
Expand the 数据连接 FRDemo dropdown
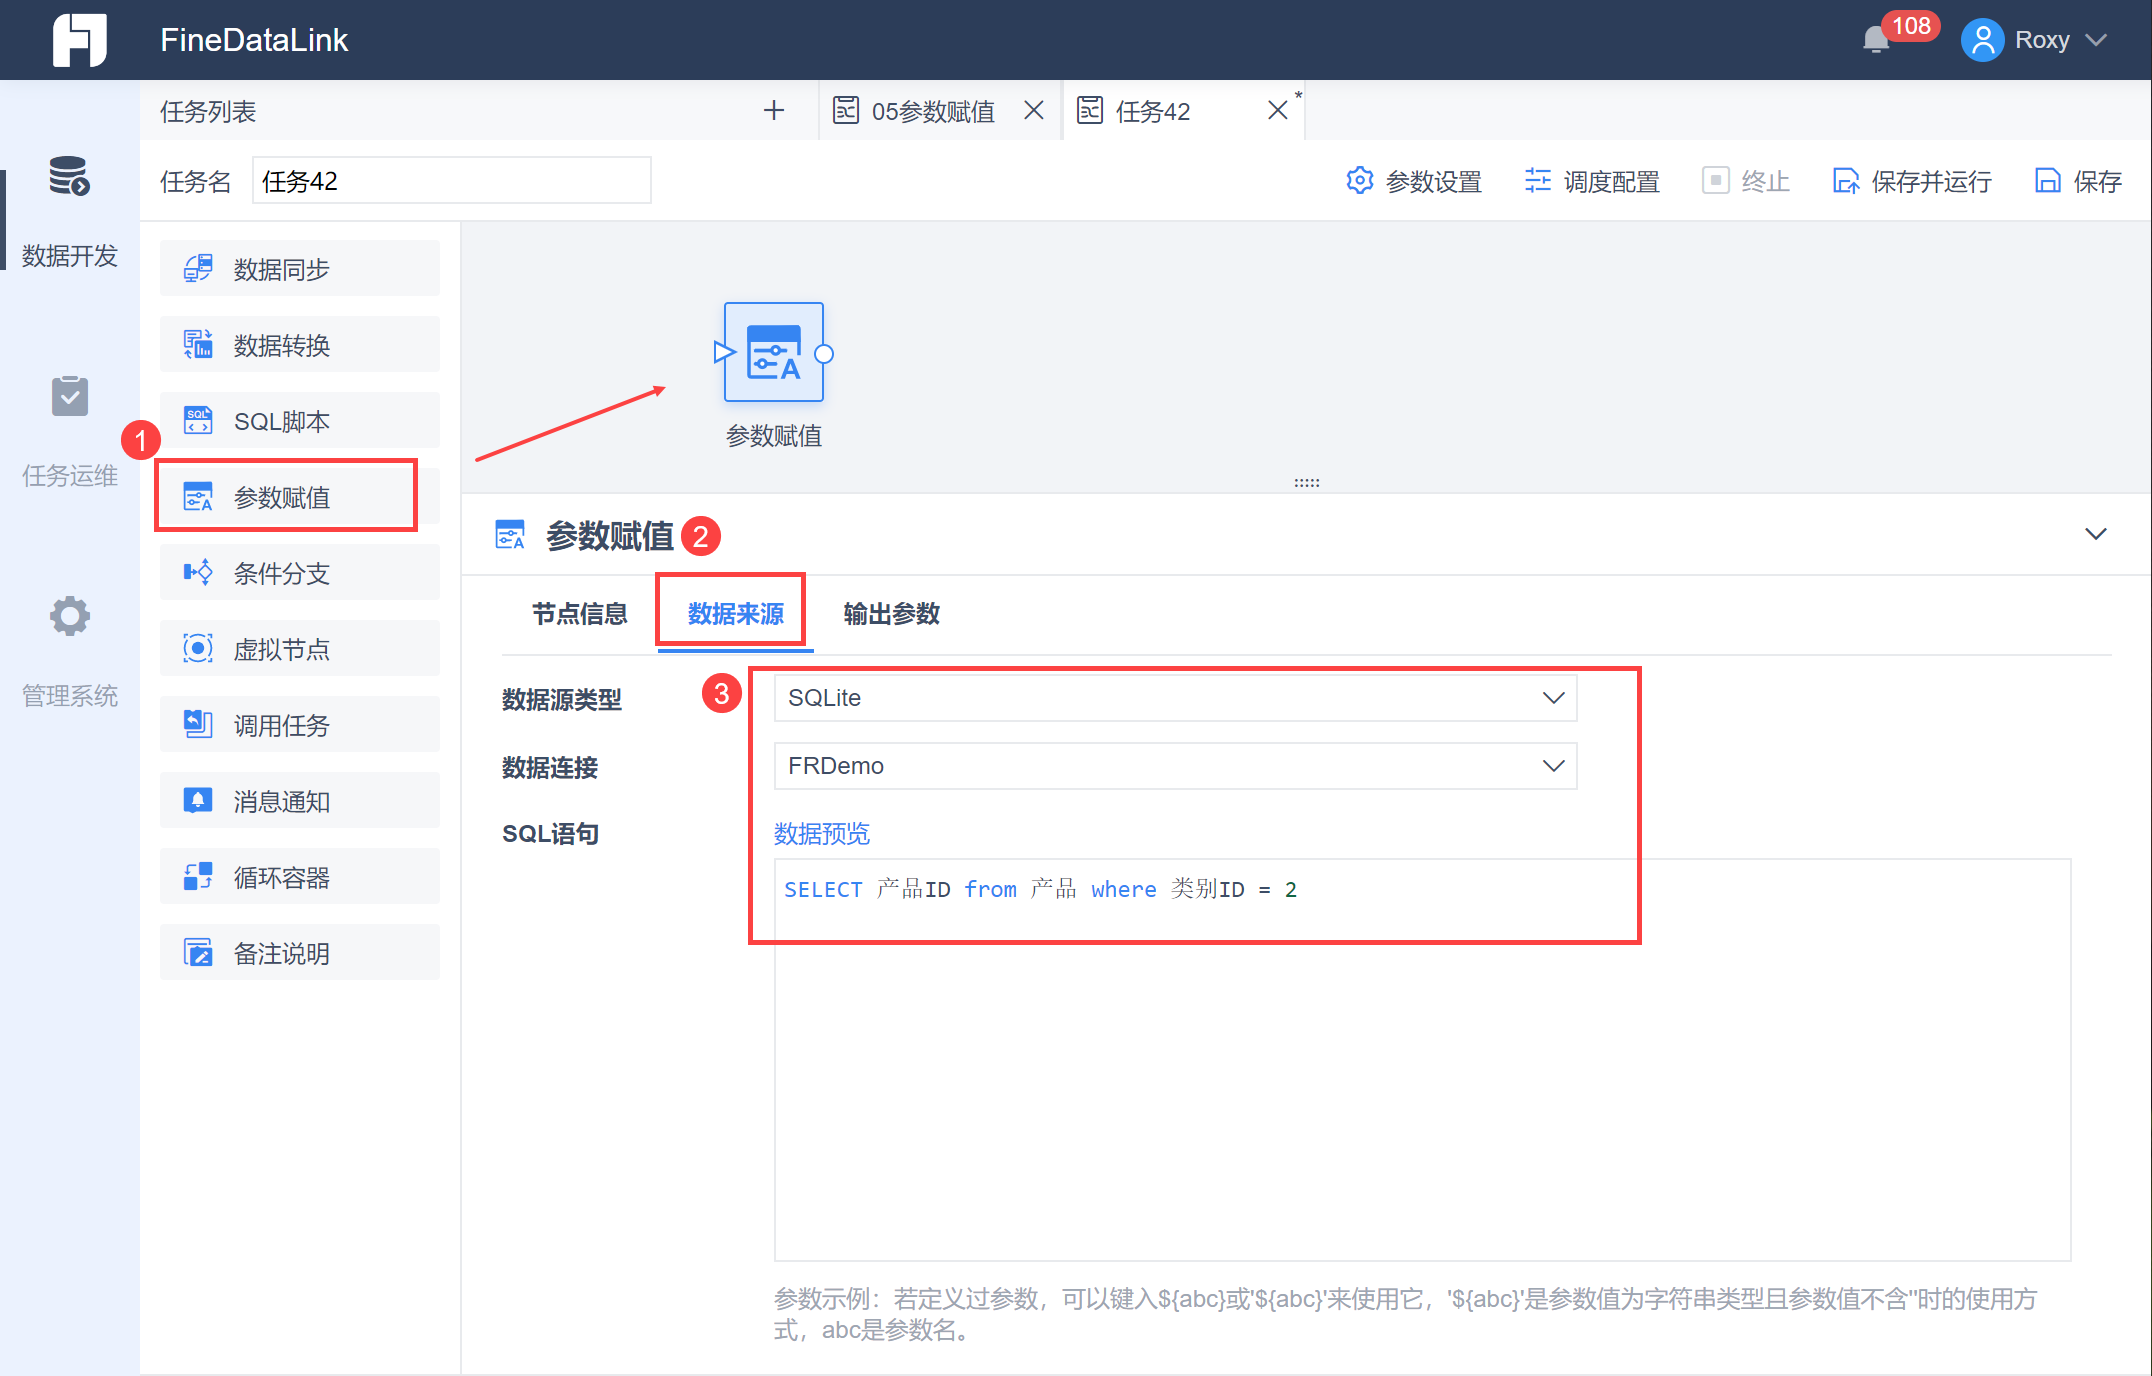(1175, 766)
